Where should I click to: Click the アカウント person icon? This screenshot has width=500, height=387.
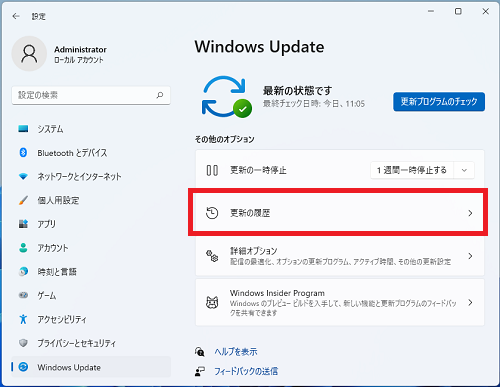(23, 248)
